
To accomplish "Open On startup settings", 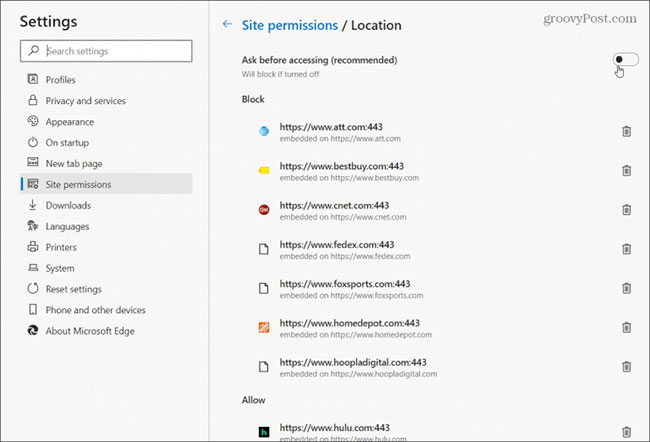I will (x=106, y=143).
